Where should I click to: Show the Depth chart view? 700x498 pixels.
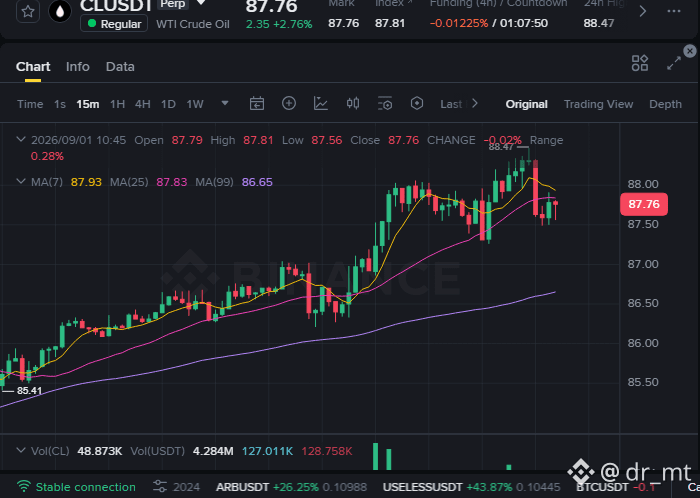tap(665, 104)
